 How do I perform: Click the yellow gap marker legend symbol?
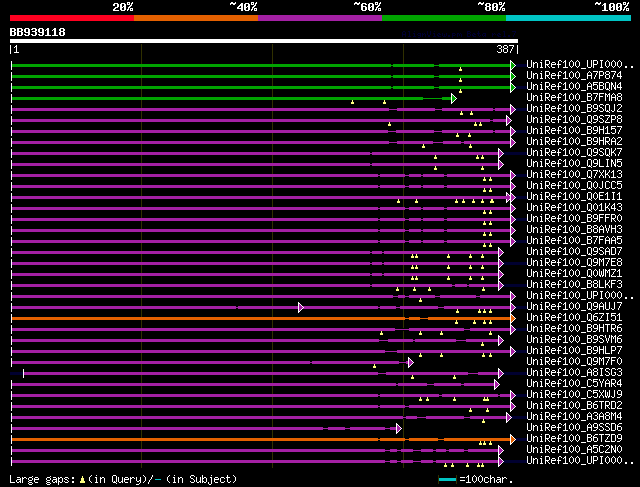(82, 480)
